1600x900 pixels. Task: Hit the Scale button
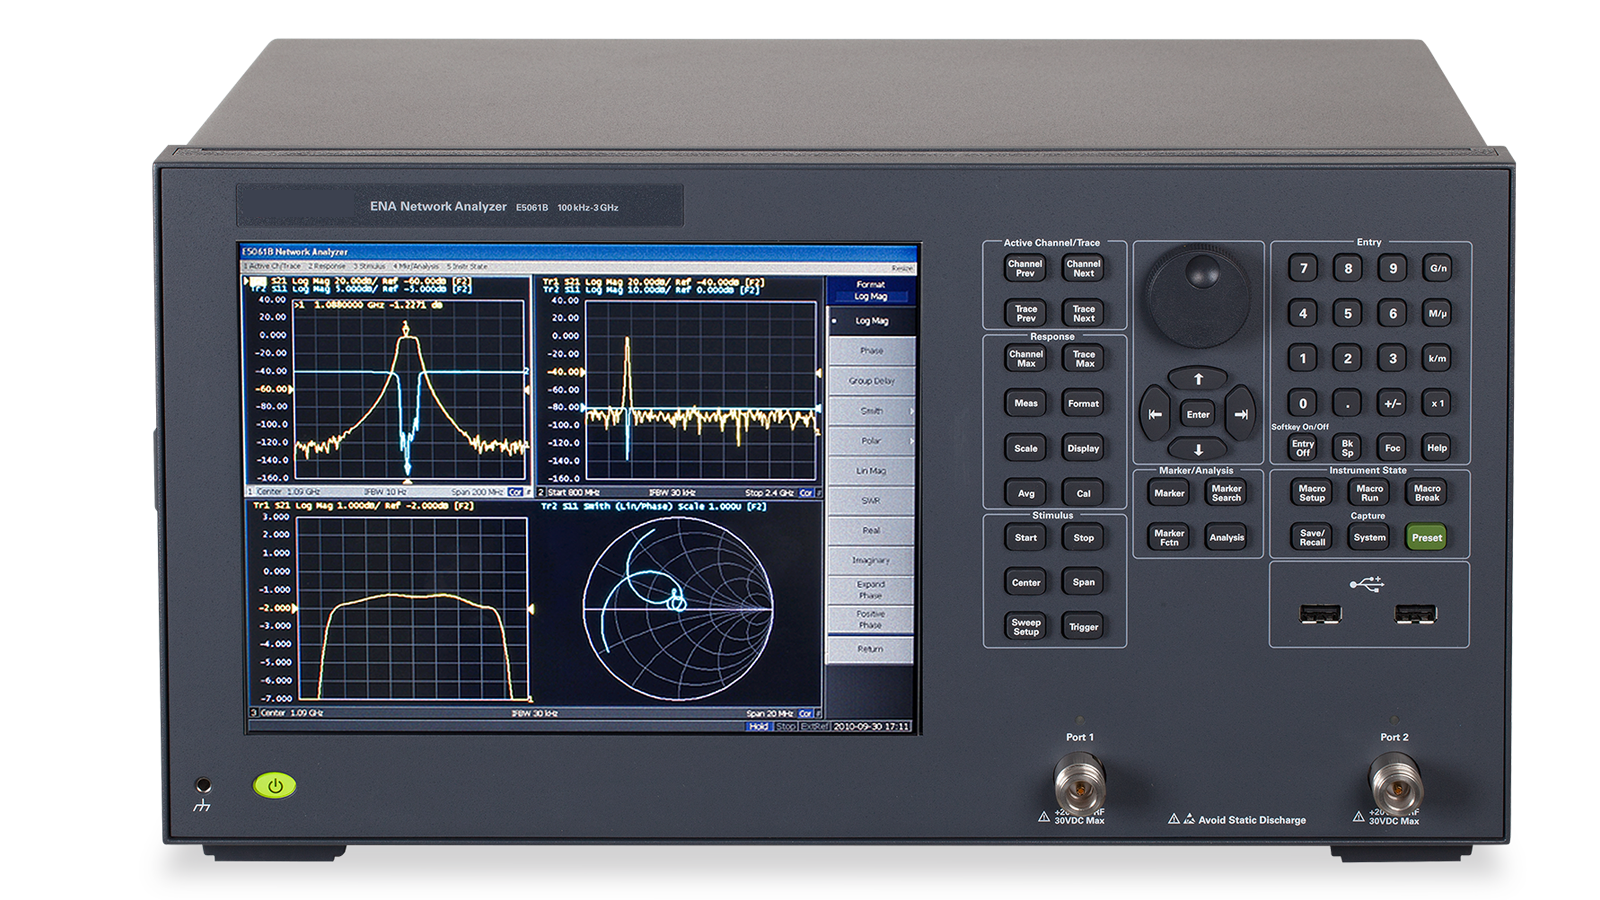point(1026,449)
